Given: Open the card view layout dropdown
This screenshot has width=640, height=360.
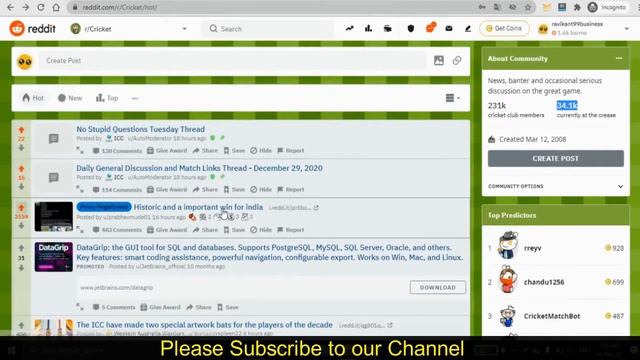Looking at the screenshot, I should [x=452, y=98].
